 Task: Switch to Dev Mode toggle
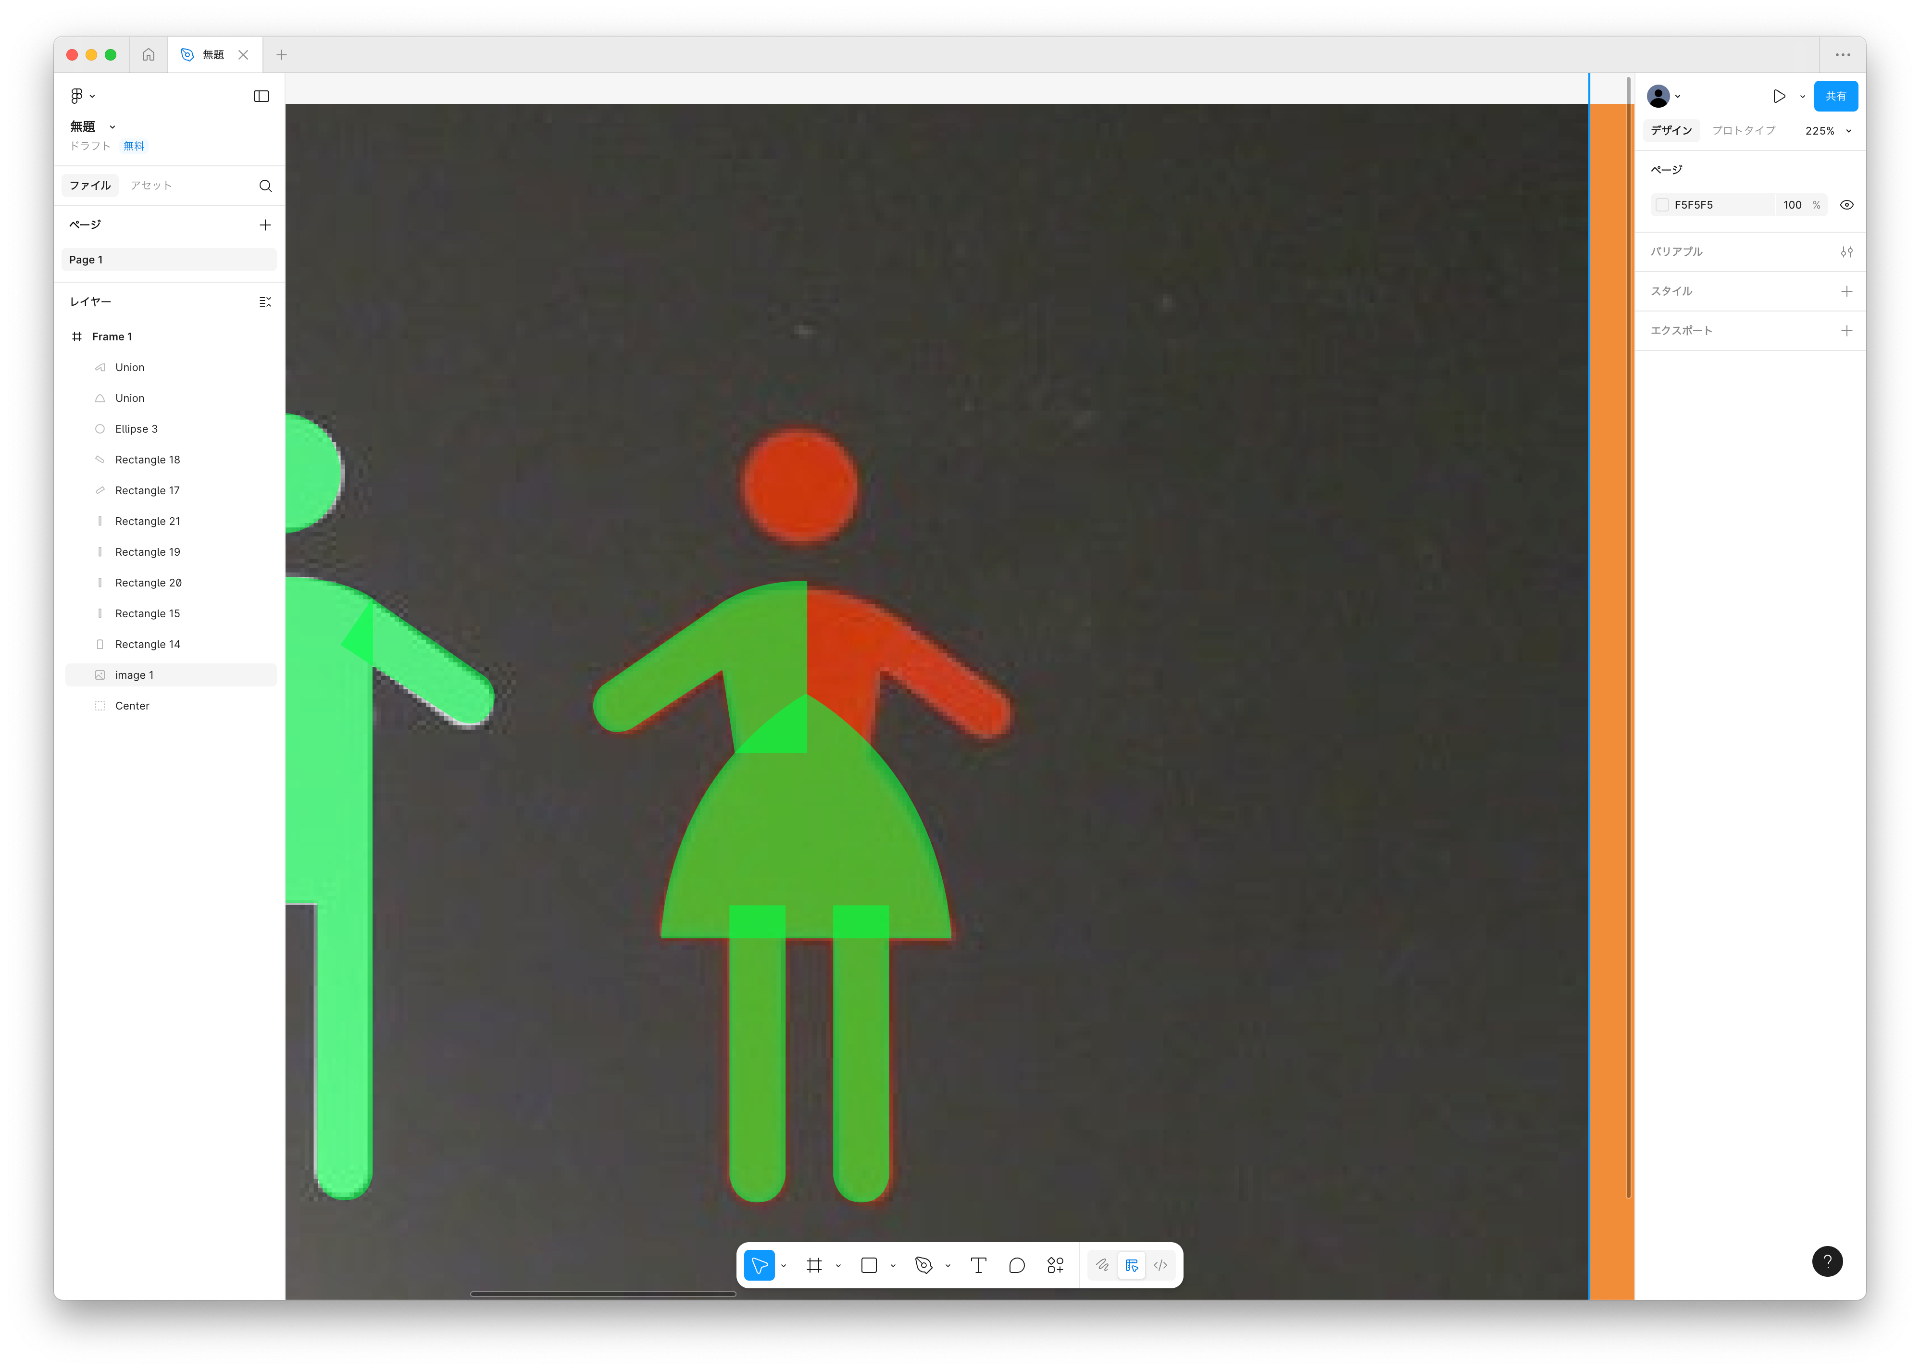[x=1160, y=1266]
